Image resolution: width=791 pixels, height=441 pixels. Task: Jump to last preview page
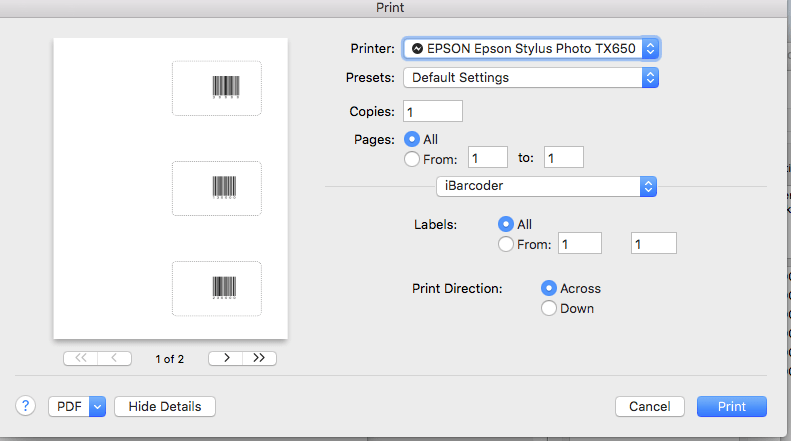click(259, 358)
